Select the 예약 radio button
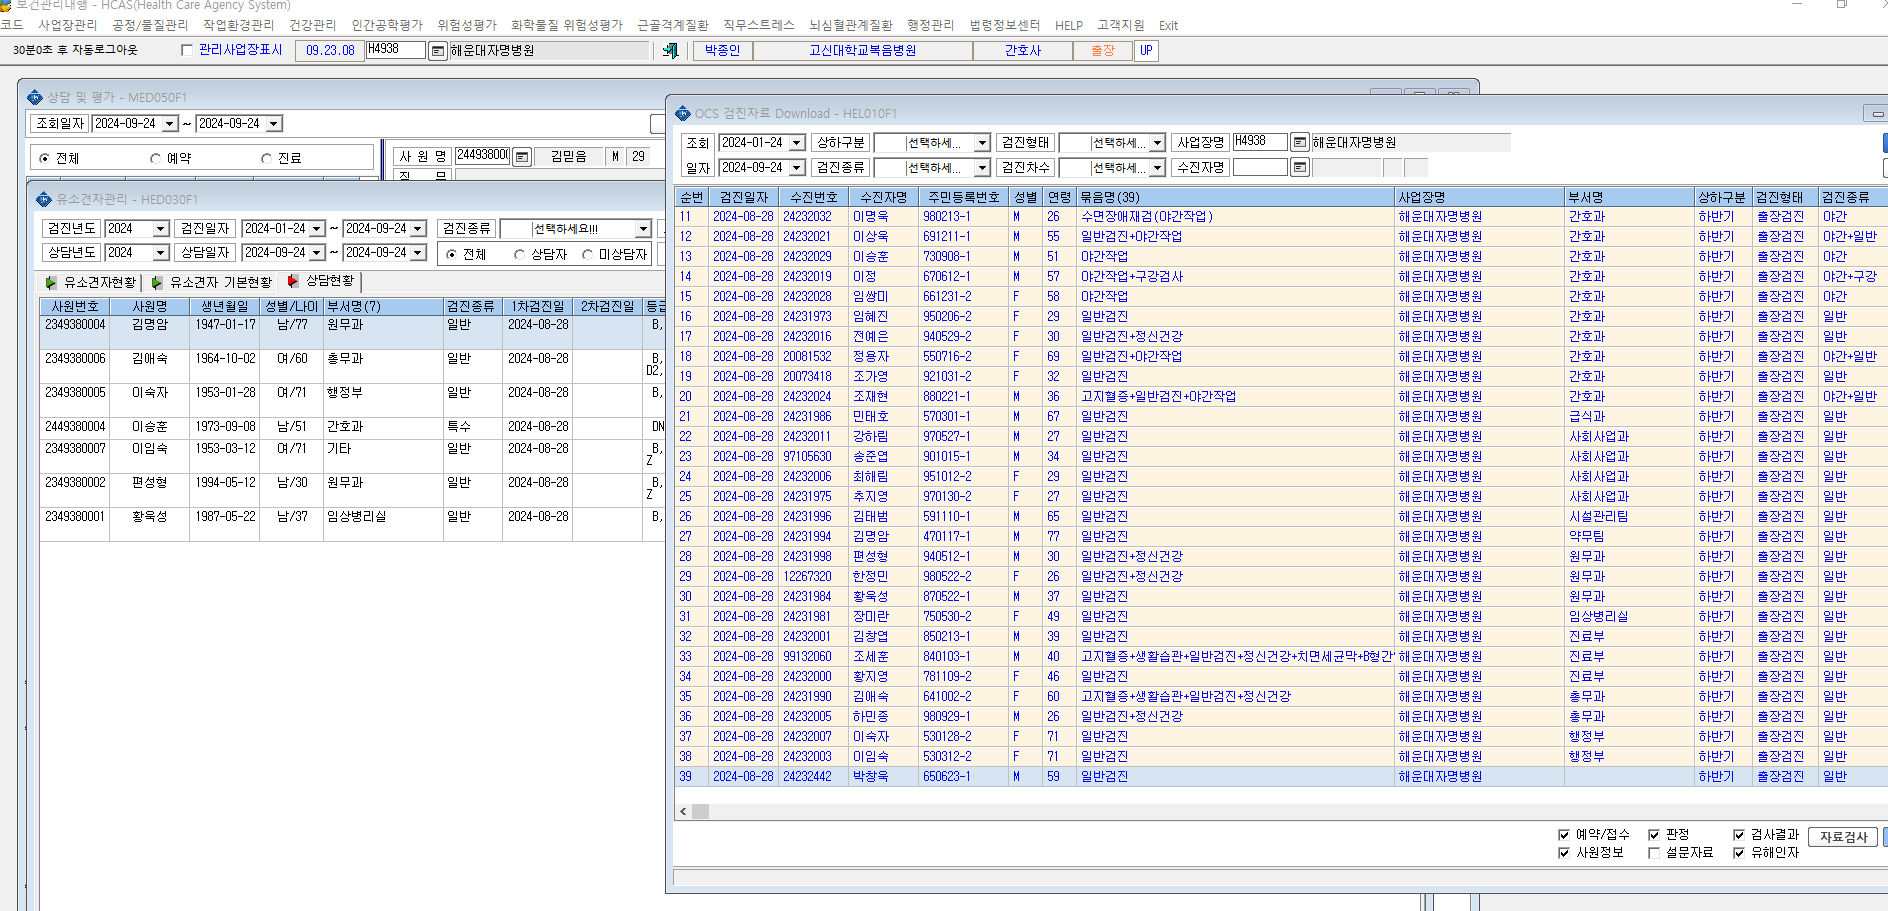The image size is (1888, 911). pos(155,158)
